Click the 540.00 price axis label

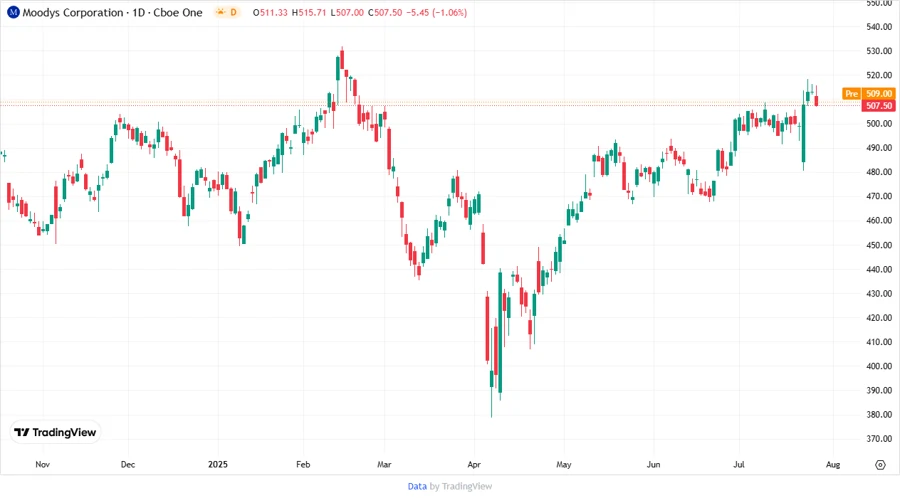point(879,26)
